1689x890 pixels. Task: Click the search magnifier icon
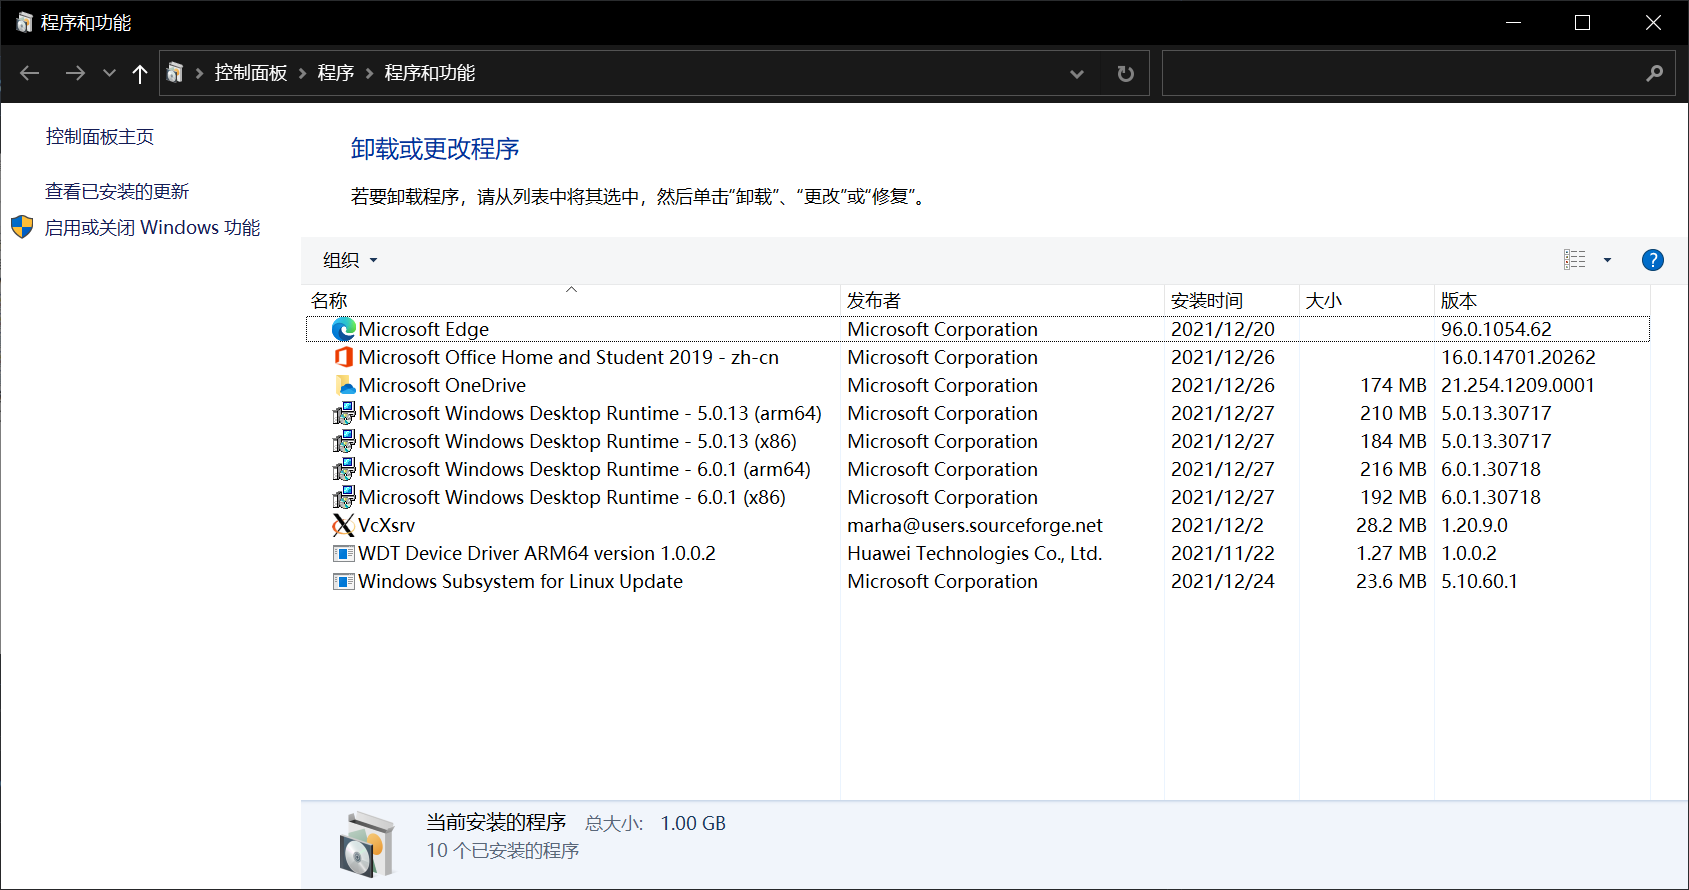[1655, 73]
